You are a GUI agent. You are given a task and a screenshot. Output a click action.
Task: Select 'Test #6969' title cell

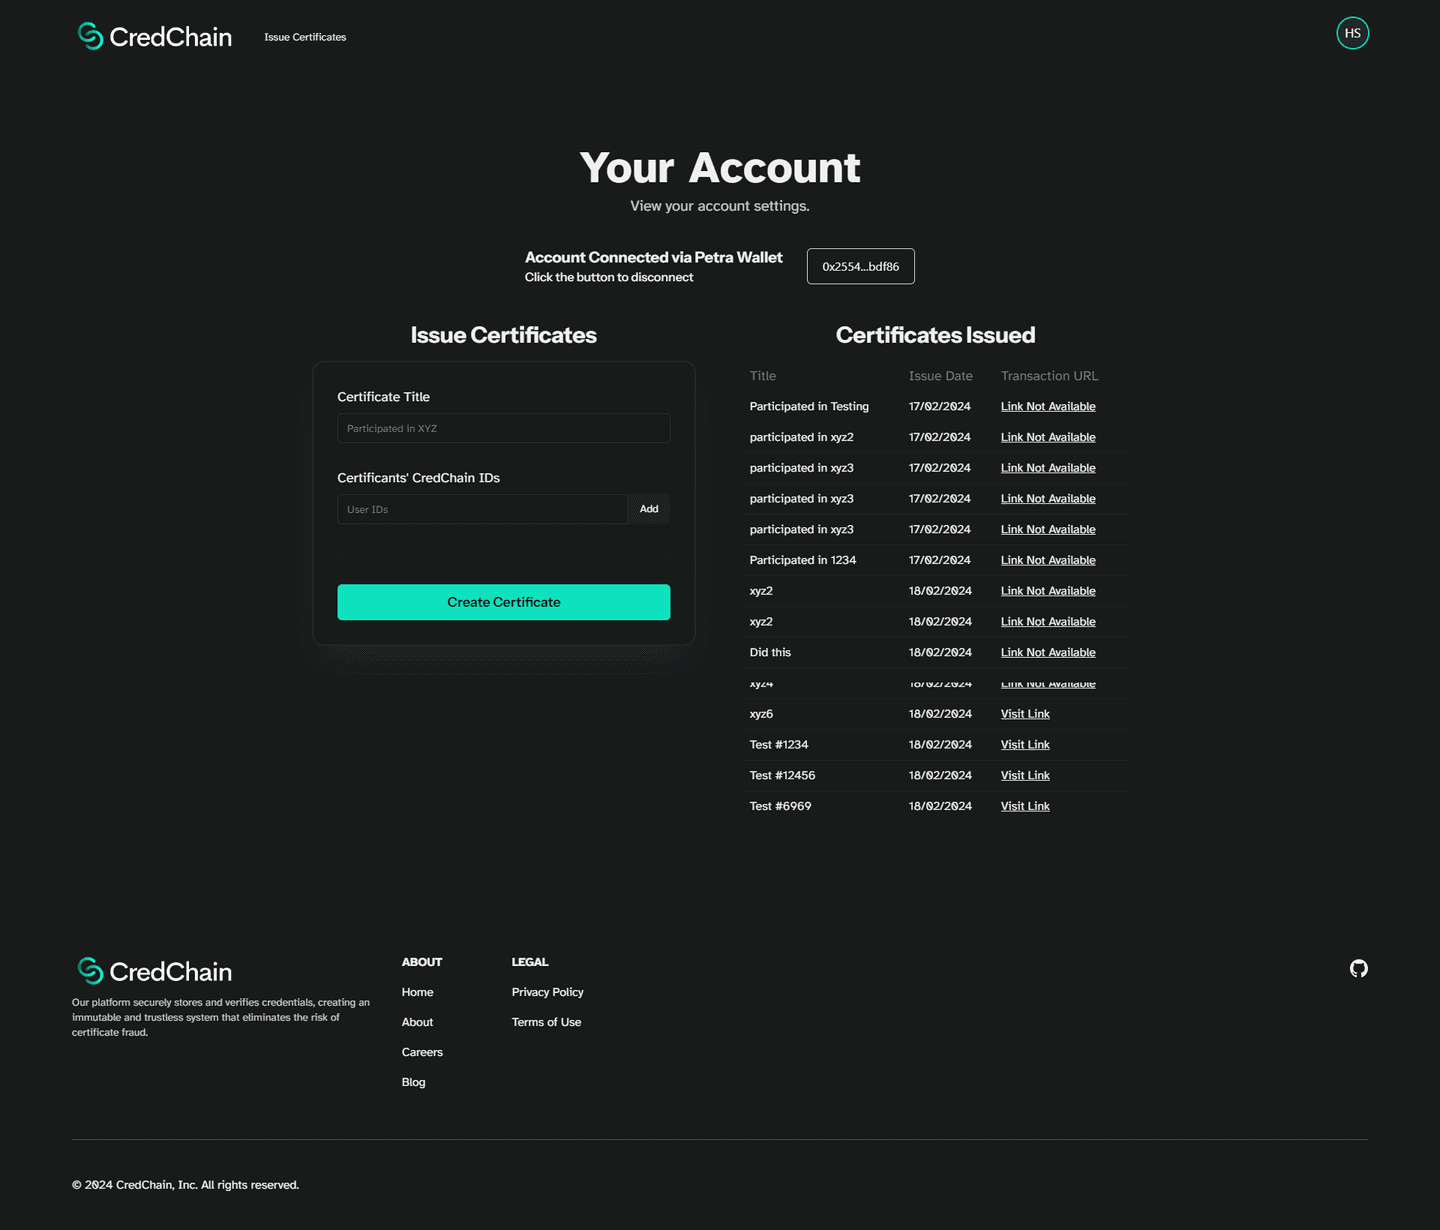(780, 806)
